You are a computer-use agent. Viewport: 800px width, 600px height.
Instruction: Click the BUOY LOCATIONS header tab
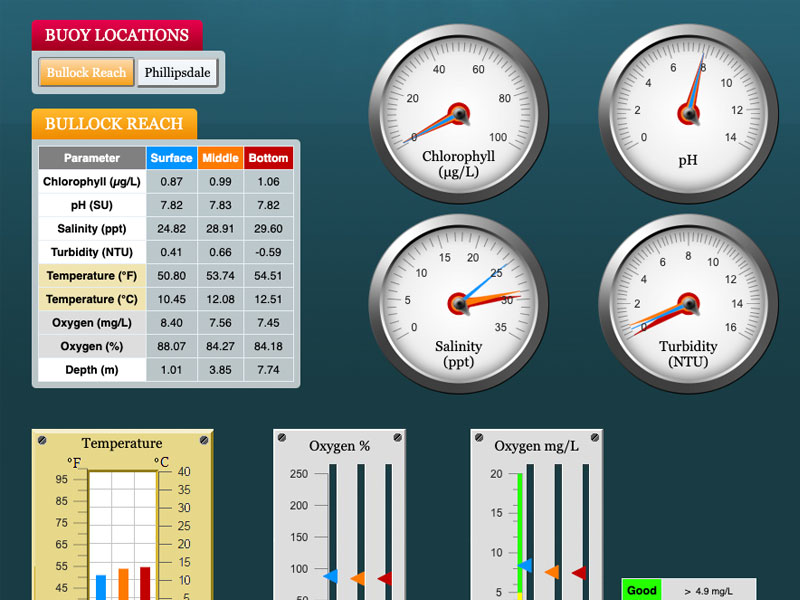coord(116,35)
